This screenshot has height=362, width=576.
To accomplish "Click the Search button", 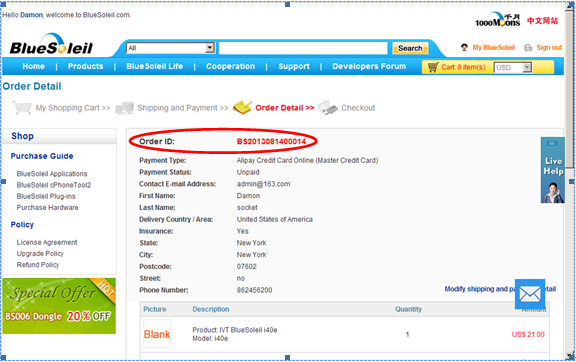I will point(410,48).
